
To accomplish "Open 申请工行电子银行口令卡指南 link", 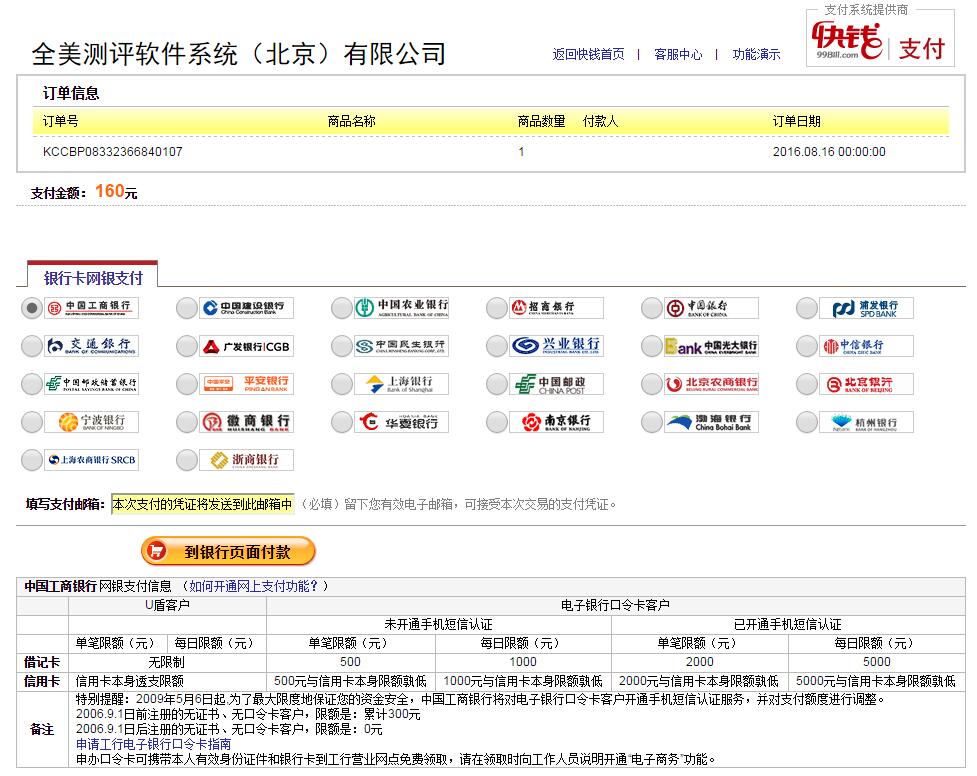I will coord(153,744).
